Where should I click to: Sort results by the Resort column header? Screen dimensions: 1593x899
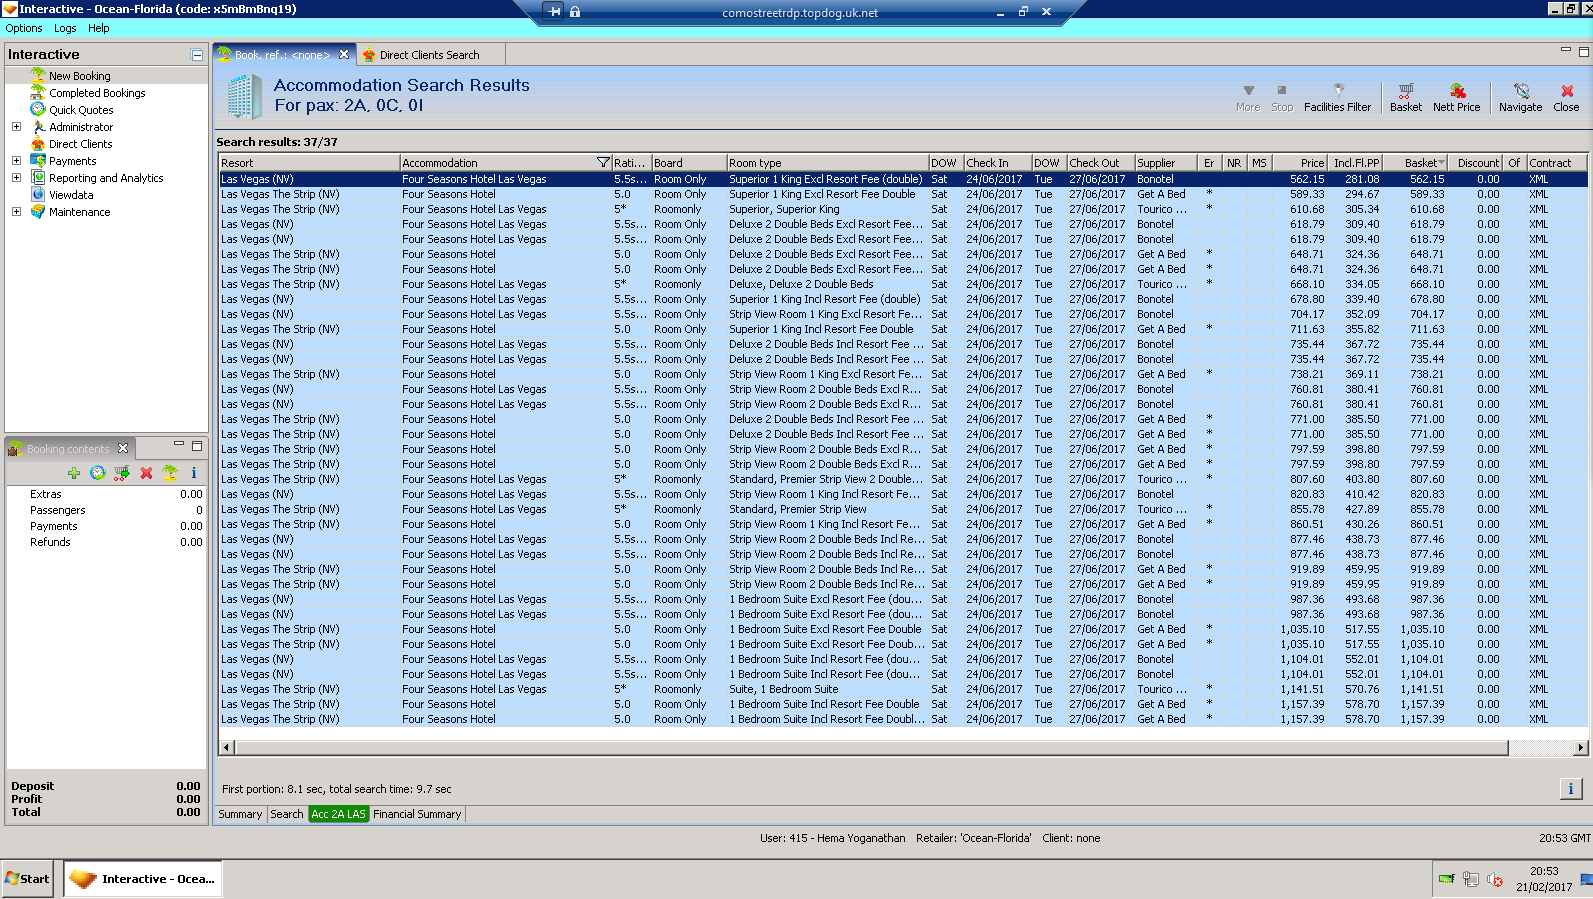(x=309, y=163)
